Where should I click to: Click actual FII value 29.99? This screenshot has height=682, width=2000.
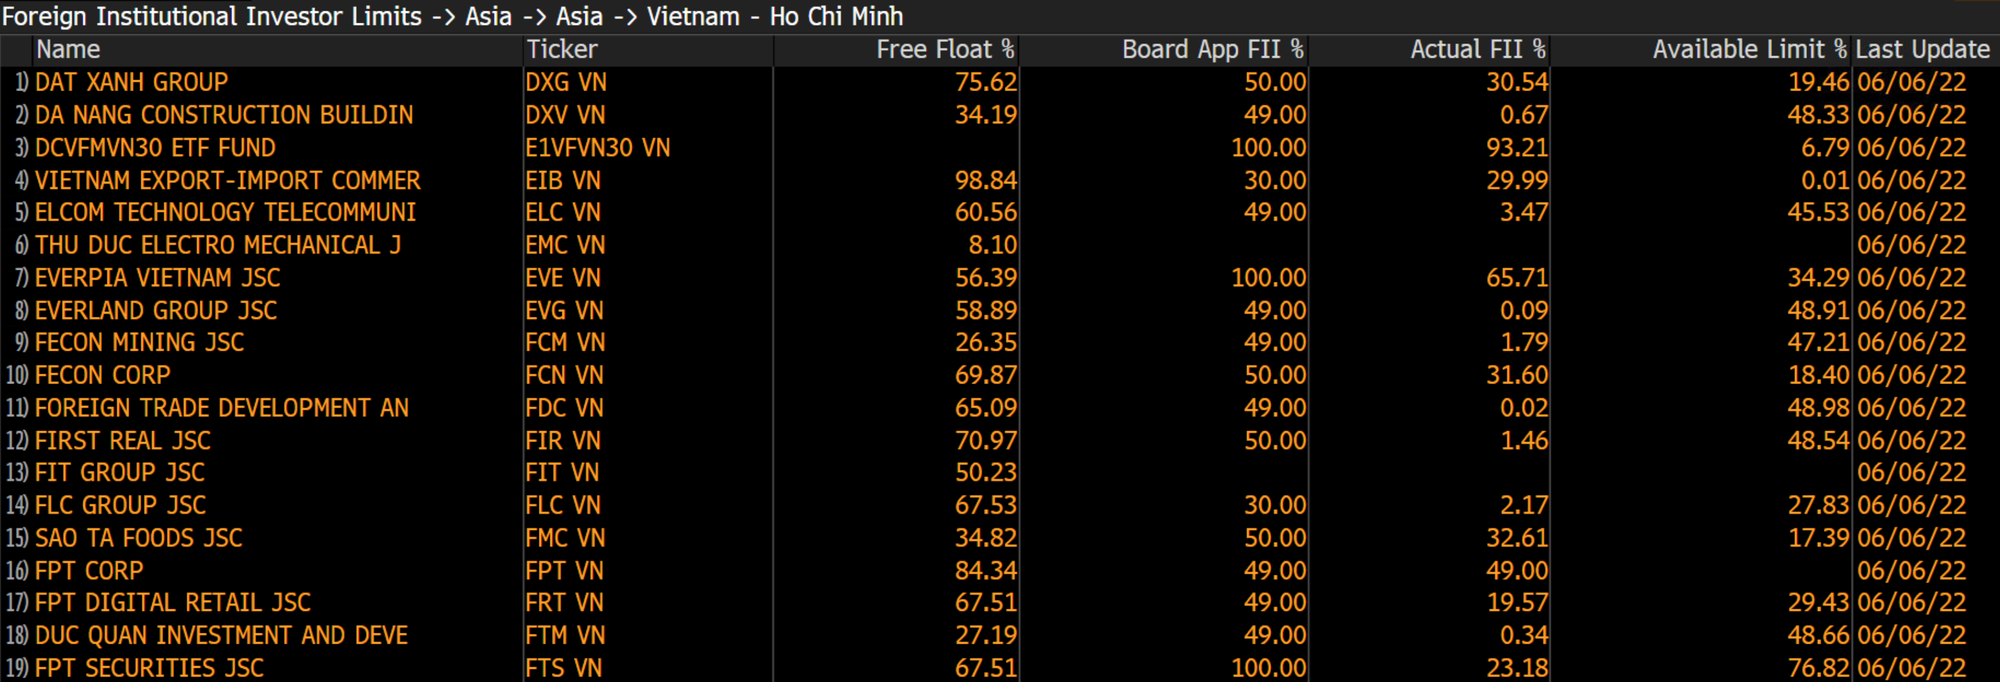pyautogui.click(x=1516, y=180)
